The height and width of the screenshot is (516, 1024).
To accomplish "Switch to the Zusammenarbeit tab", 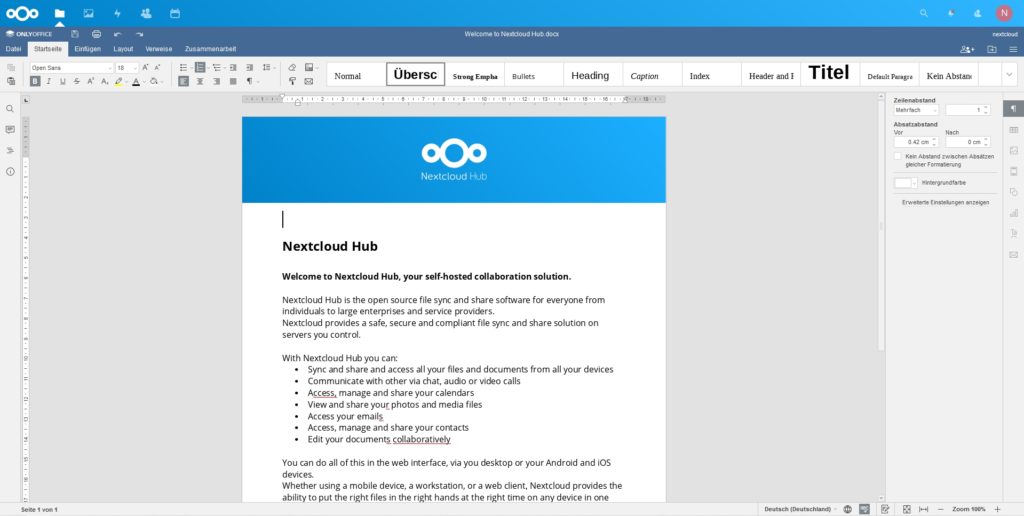I will pos(210,49).
